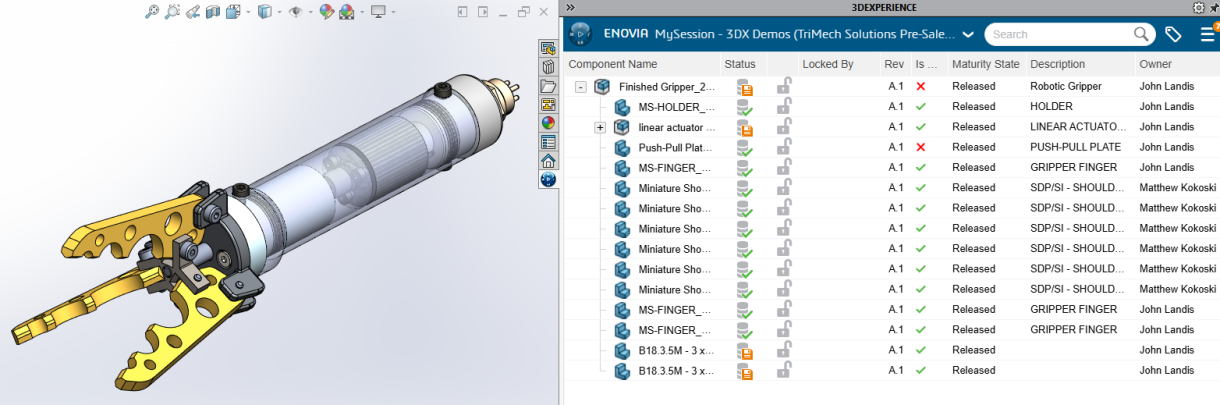The height and width of the screenshot is (405, 1220).
Task: Click the Finished Gripper assembly cube icon
Action: click(x=602, y=87)
